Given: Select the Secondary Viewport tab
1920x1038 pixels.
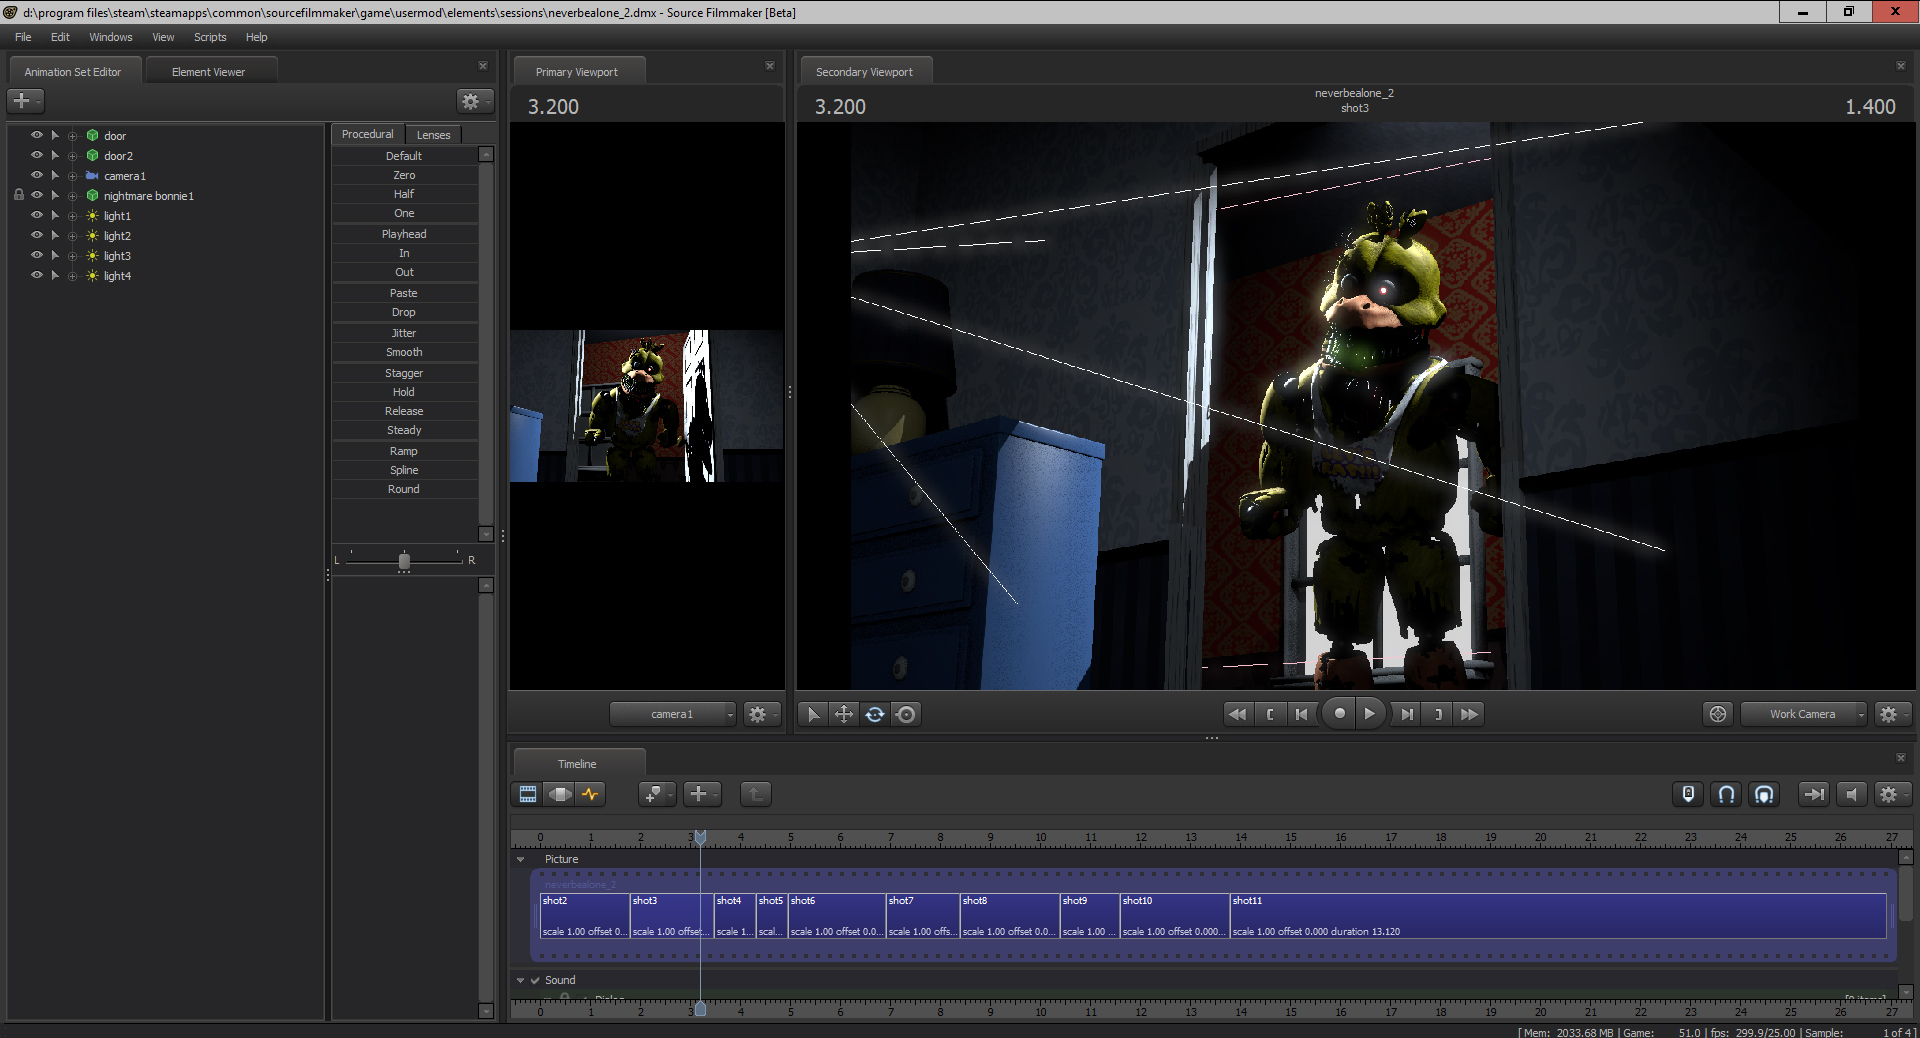Looking at the screenshot, I should (865, 72).
